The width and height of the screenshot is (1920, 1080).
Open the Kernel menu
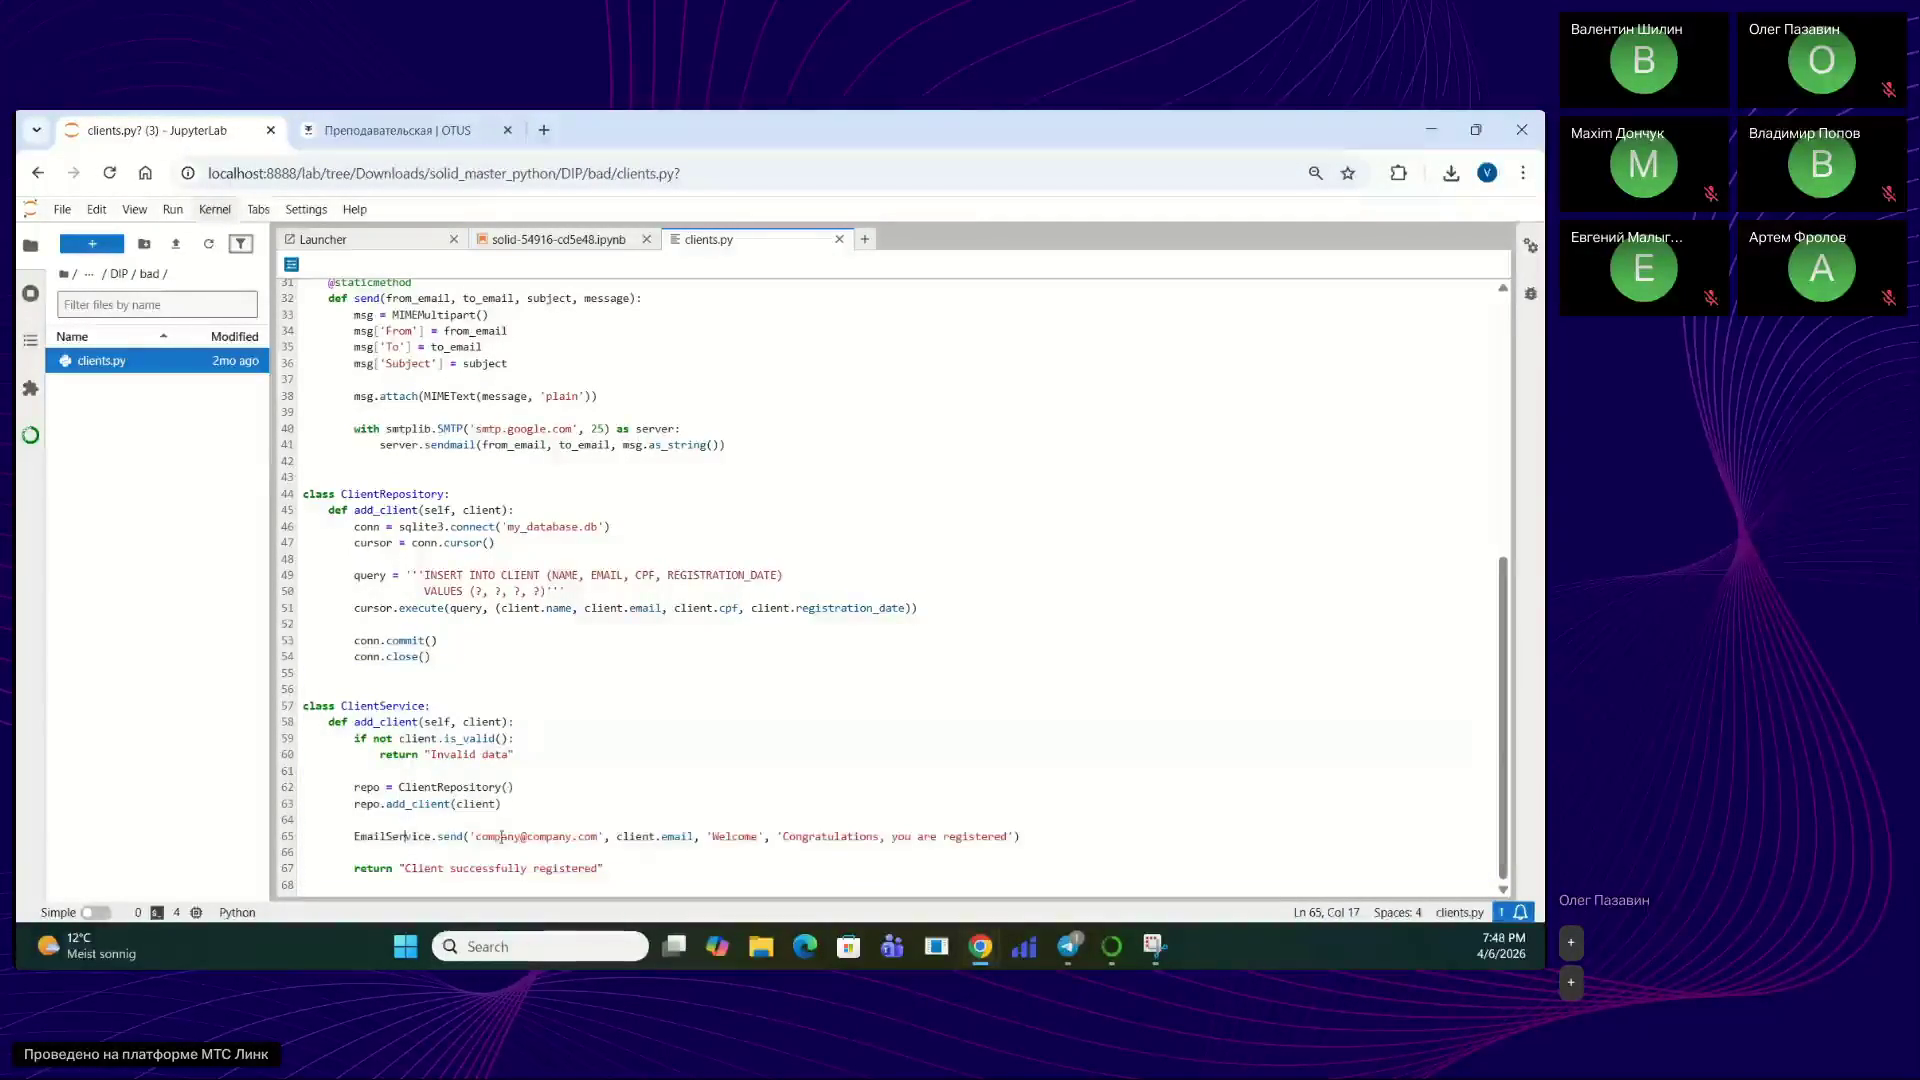click(214, 209)
